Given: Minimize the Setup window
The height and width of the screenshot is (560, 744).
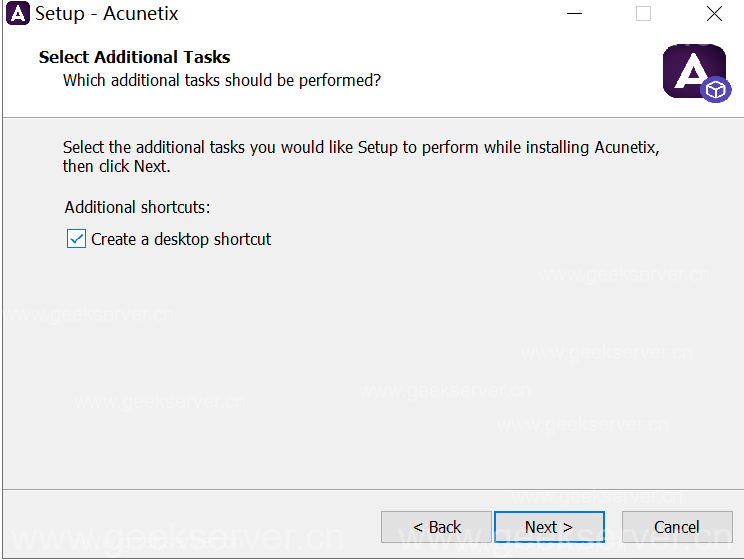Looking at the screenshot, I should point(574,14).
